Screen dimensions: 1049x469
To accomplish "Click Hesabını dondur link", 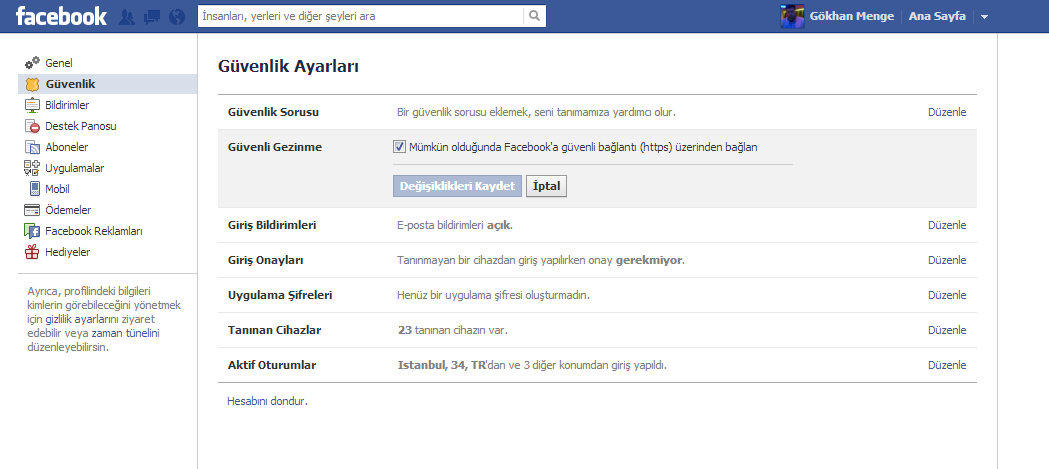I will click(266, 401).
